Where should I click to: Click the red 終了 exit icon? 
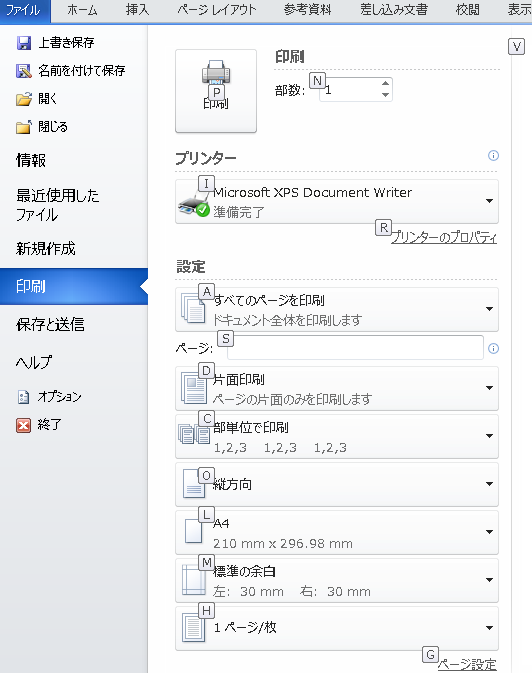pyautogui.click(x=24, y=425)
